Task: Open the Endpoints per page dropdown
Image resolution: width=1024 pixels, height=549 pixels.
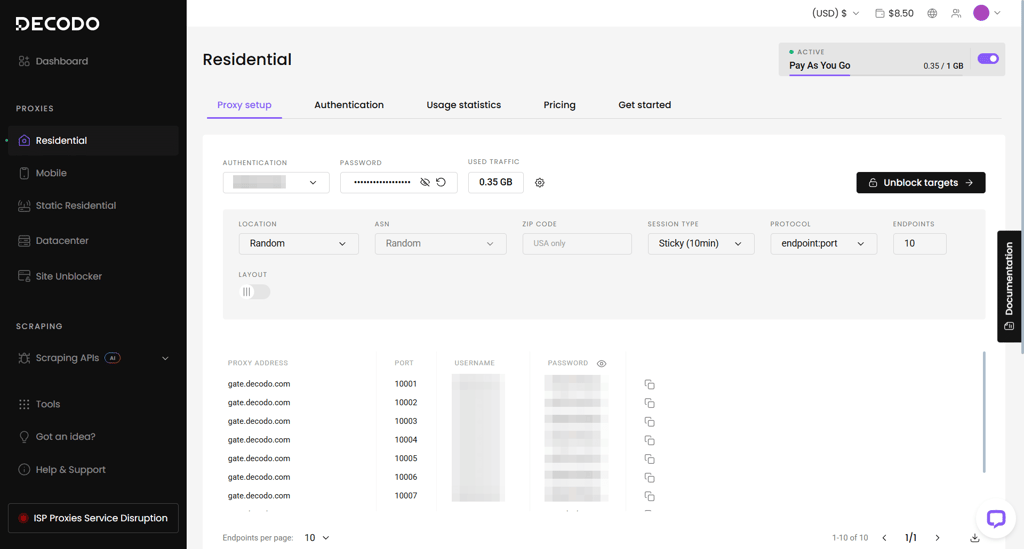Action: coord(317,538)
